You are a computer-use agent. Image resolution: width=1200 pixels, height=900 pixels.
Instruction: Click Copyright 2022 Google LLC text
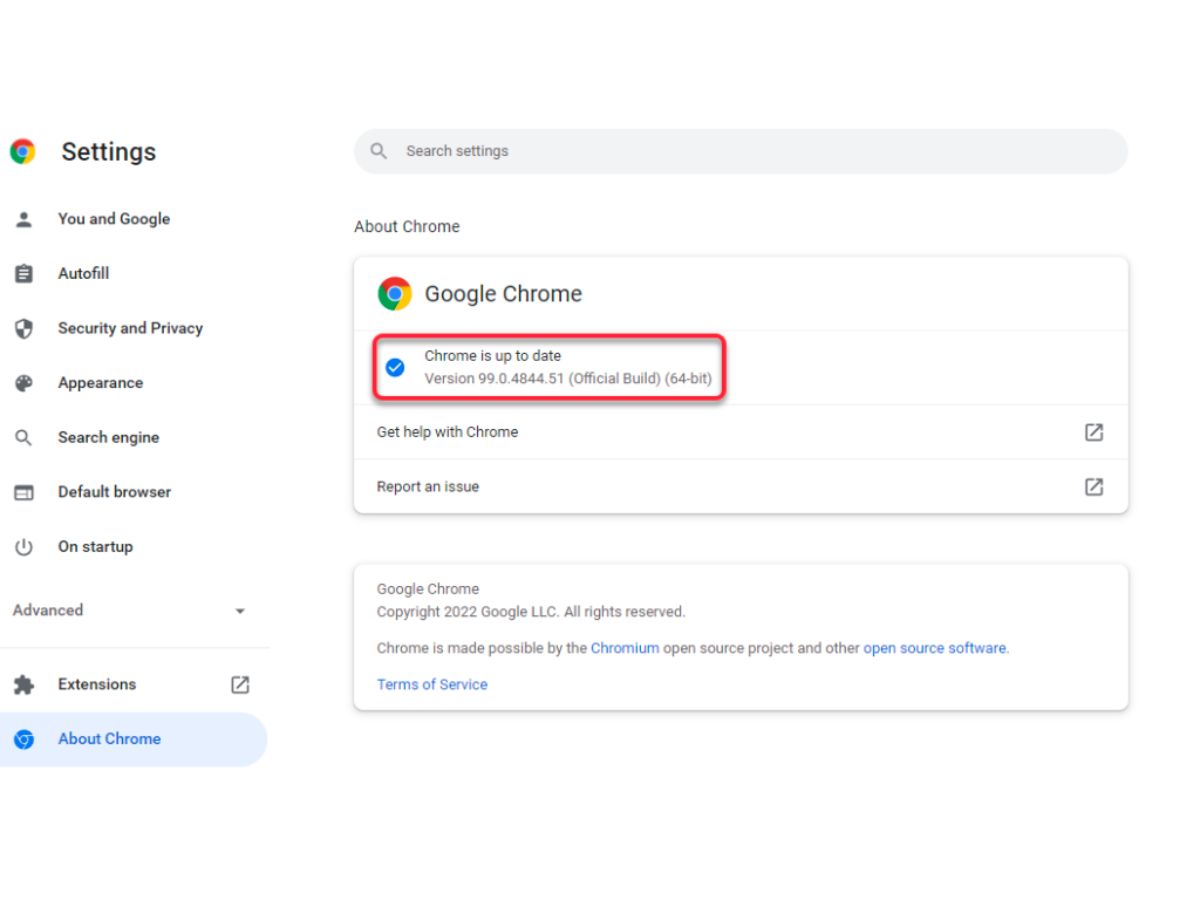[x=531, y=612]
